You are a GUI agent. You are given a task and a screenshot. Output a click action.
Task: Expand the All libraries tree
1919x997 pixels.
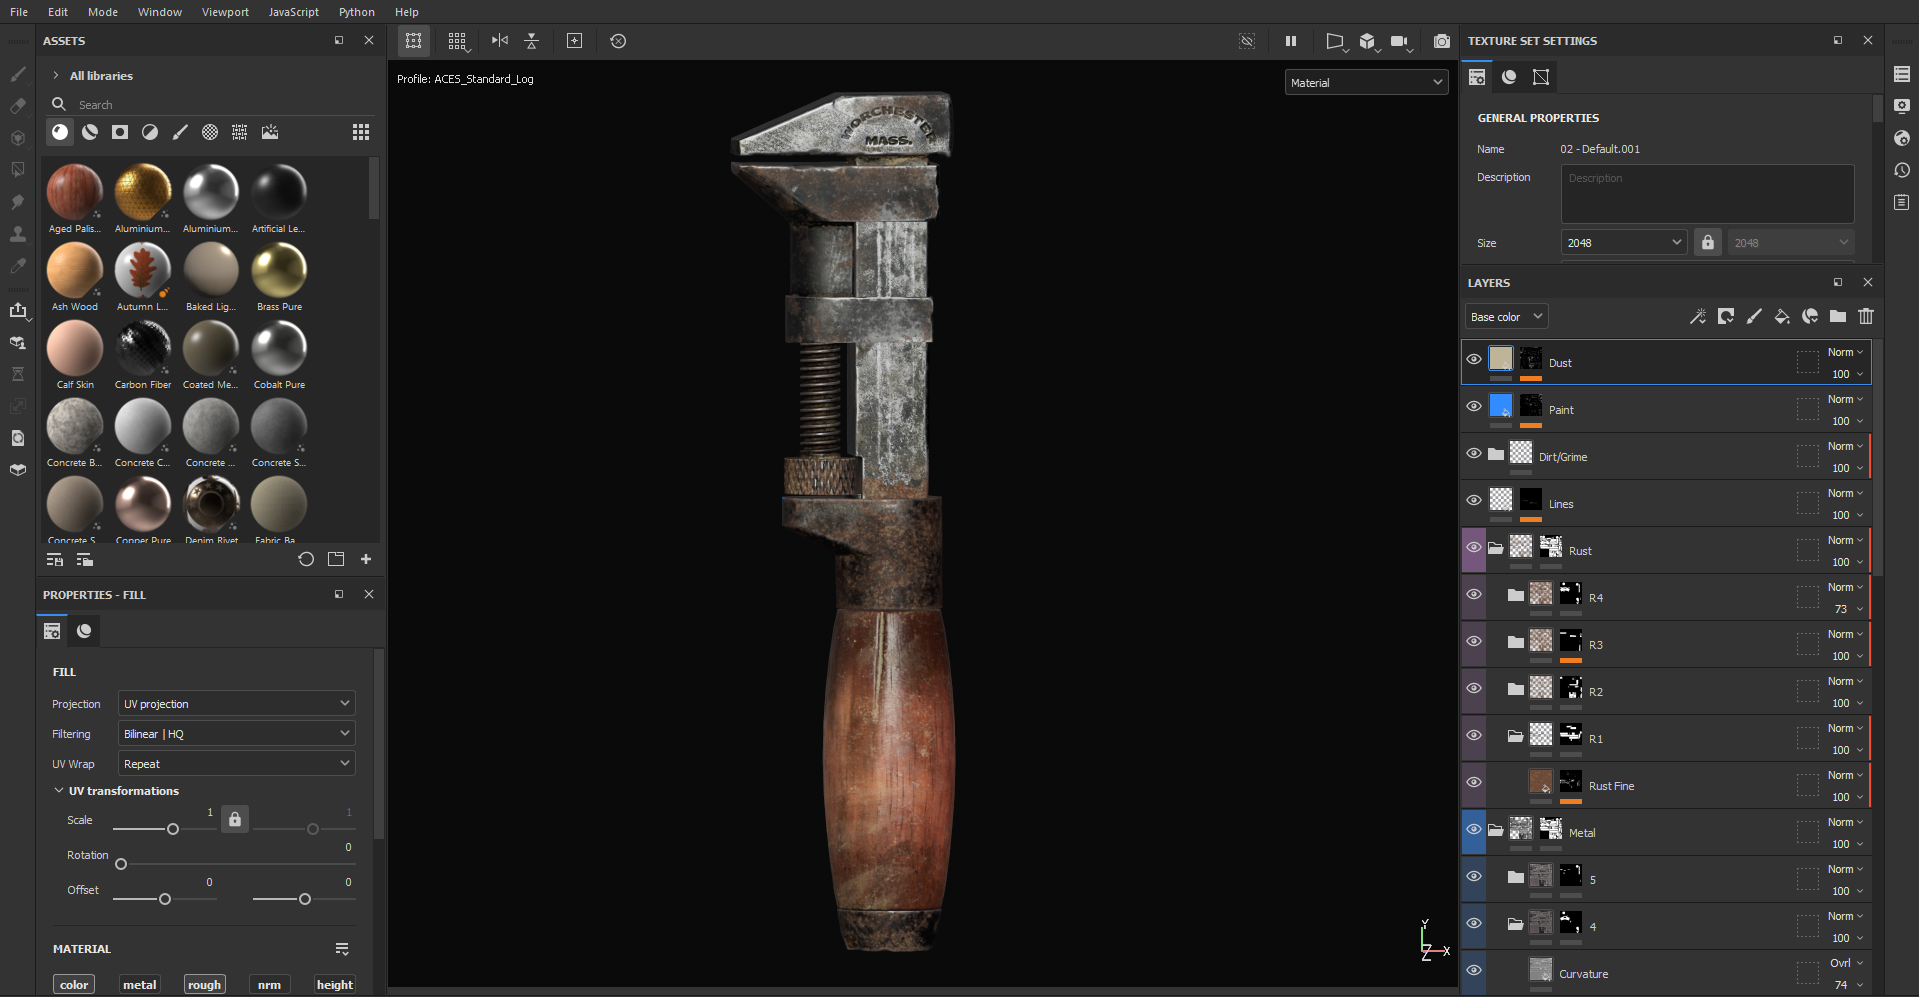[x=56, y=76]
